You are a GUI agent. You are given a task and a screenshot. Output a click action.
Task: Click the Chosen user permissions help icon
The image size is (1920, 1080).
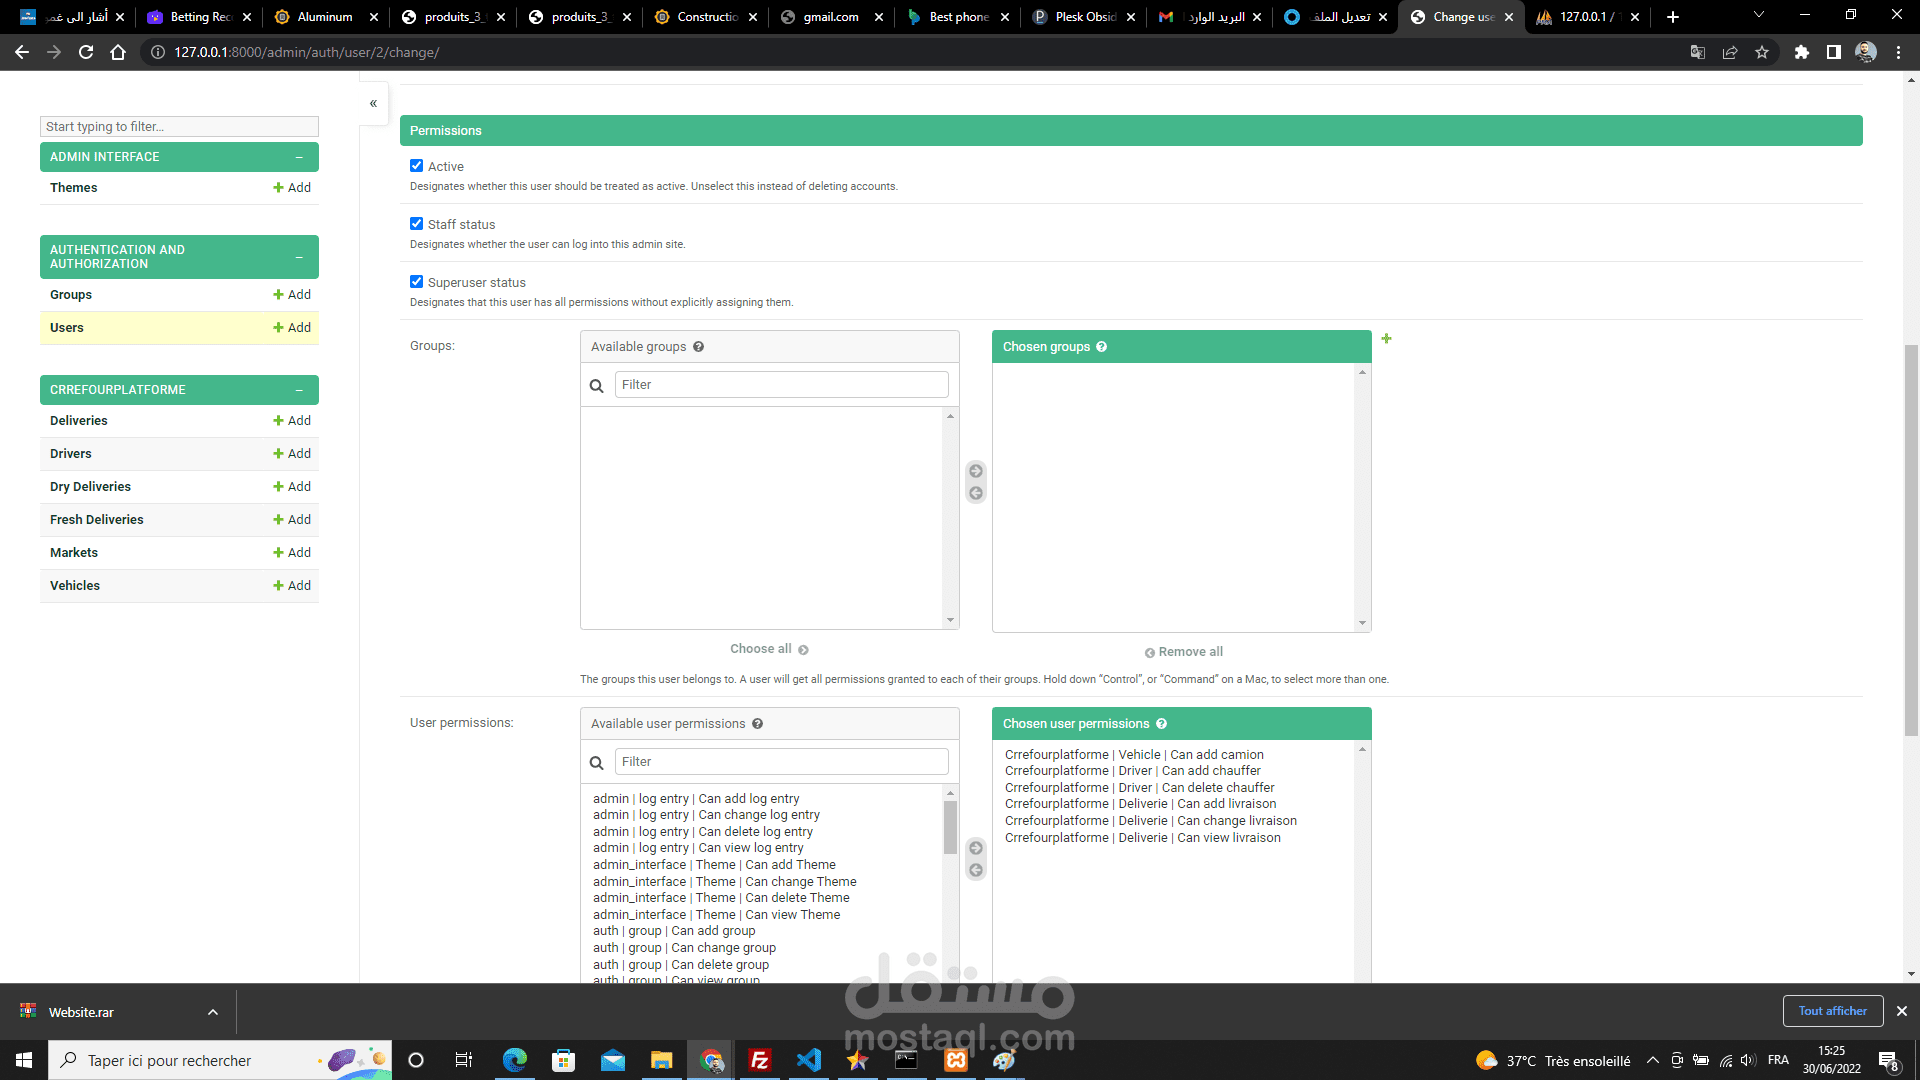(x=1161, y=724)
